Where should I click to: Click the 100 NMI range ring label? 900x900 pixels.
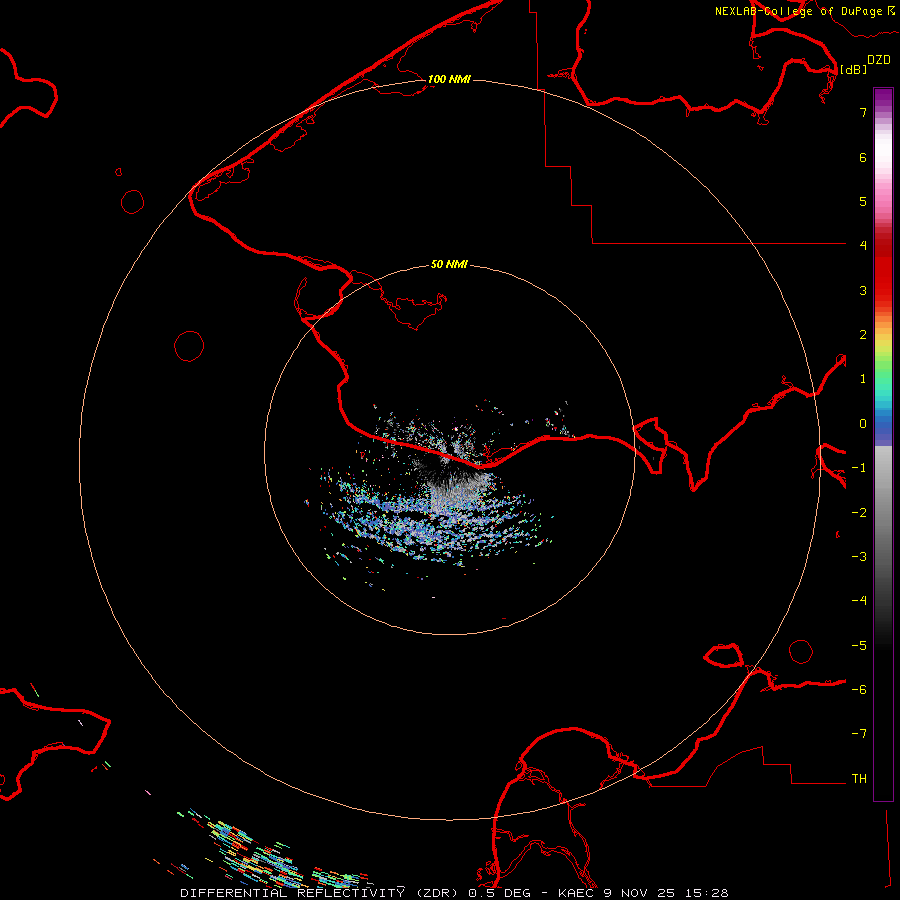[x=449, y=79]
